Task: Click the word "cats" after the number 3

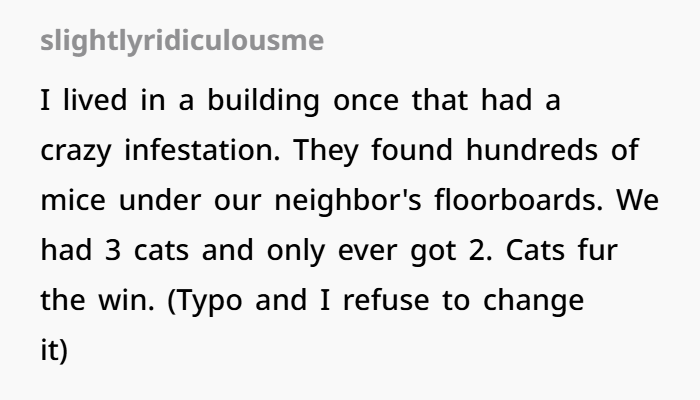Action: (162, 251)
